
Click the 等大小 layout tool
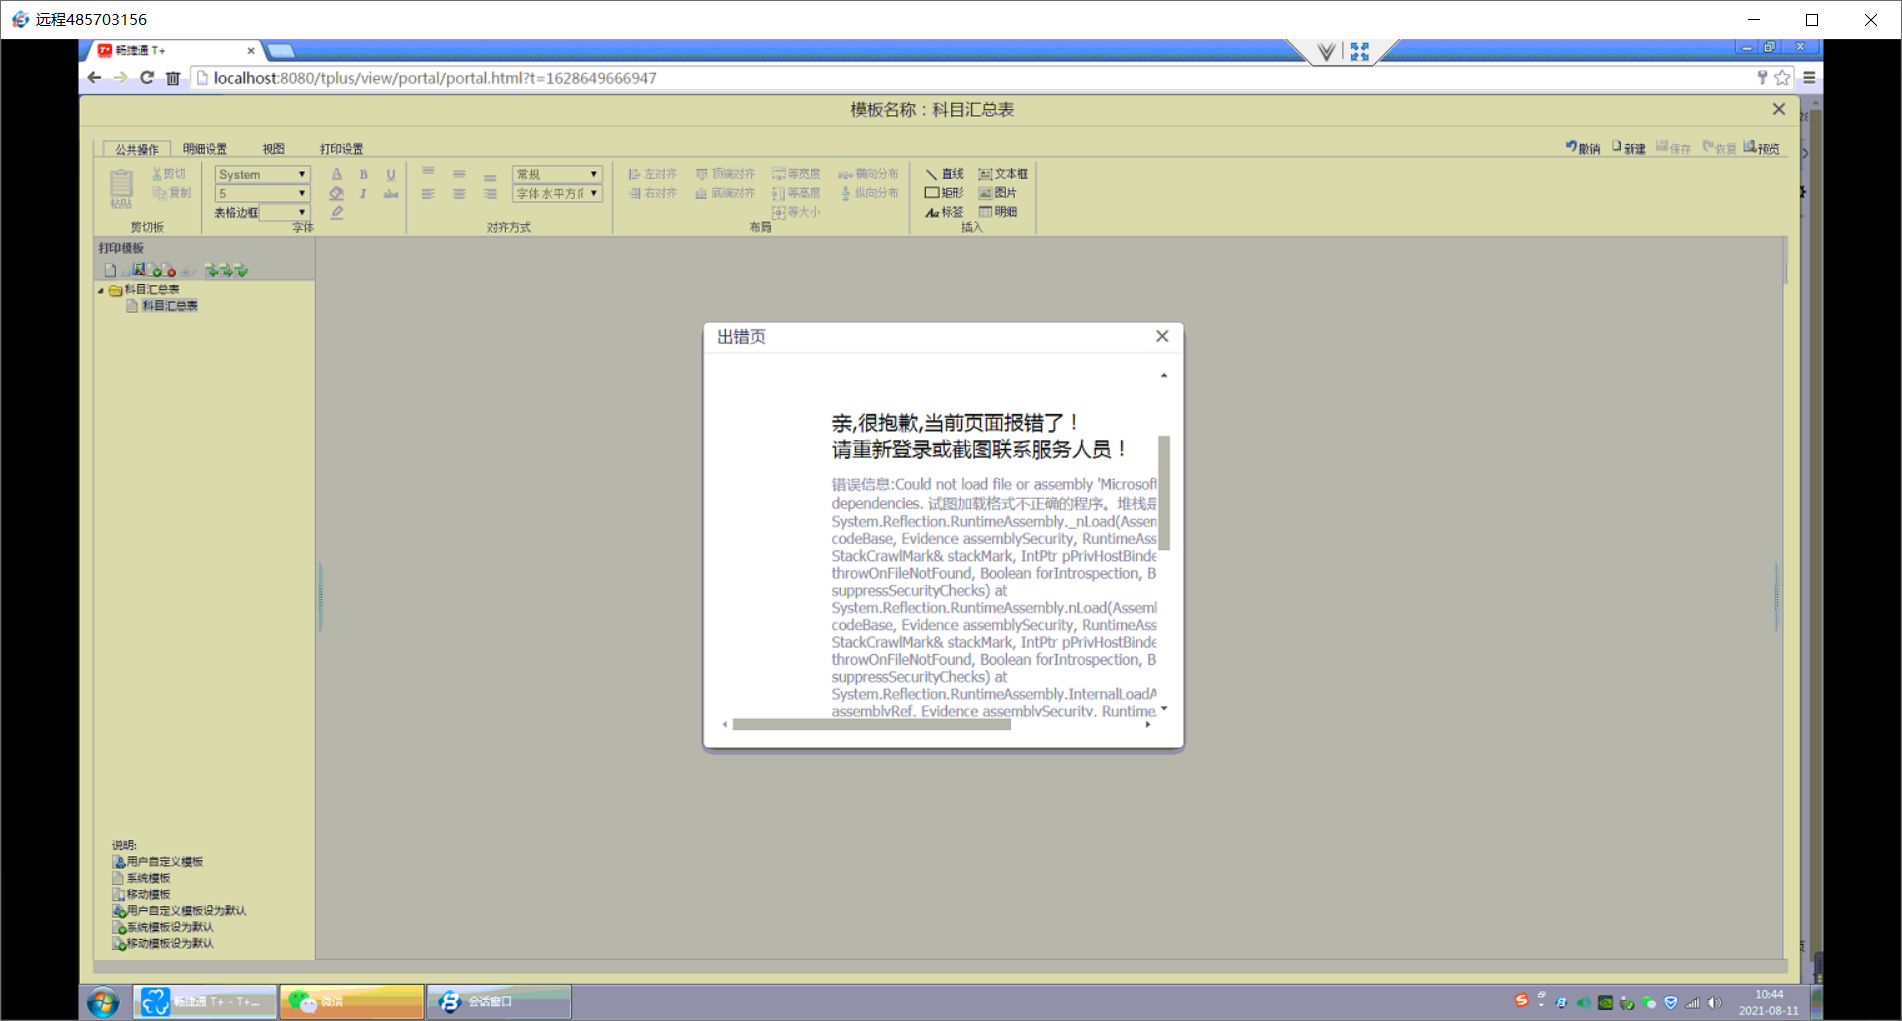click(x=796, y=212)
